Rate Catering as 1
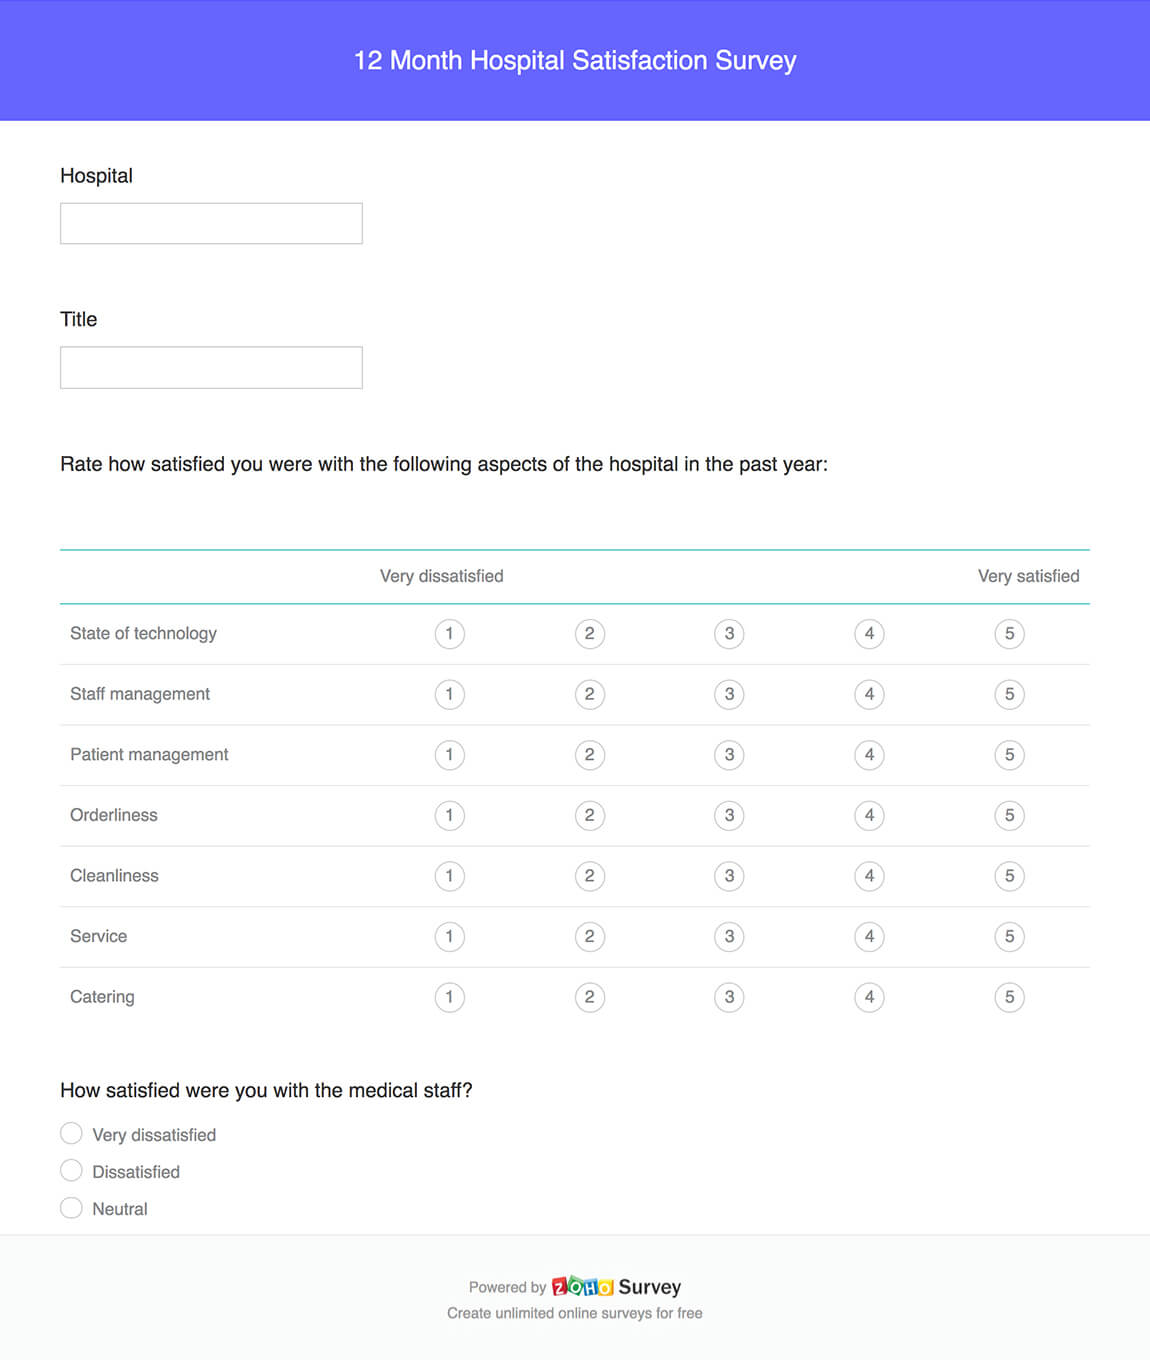The height and width of the screenshot is (1360, 1150). 450,997
